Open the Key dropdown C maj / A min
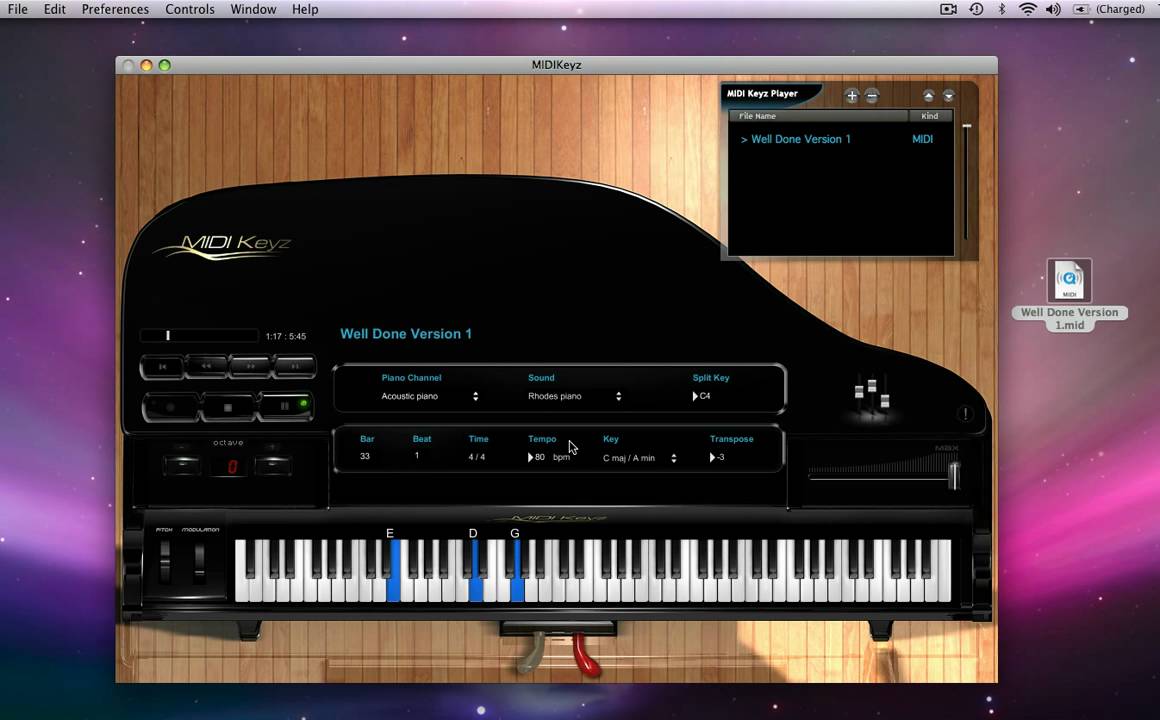The image size is (1160, 720). [639, 458]
